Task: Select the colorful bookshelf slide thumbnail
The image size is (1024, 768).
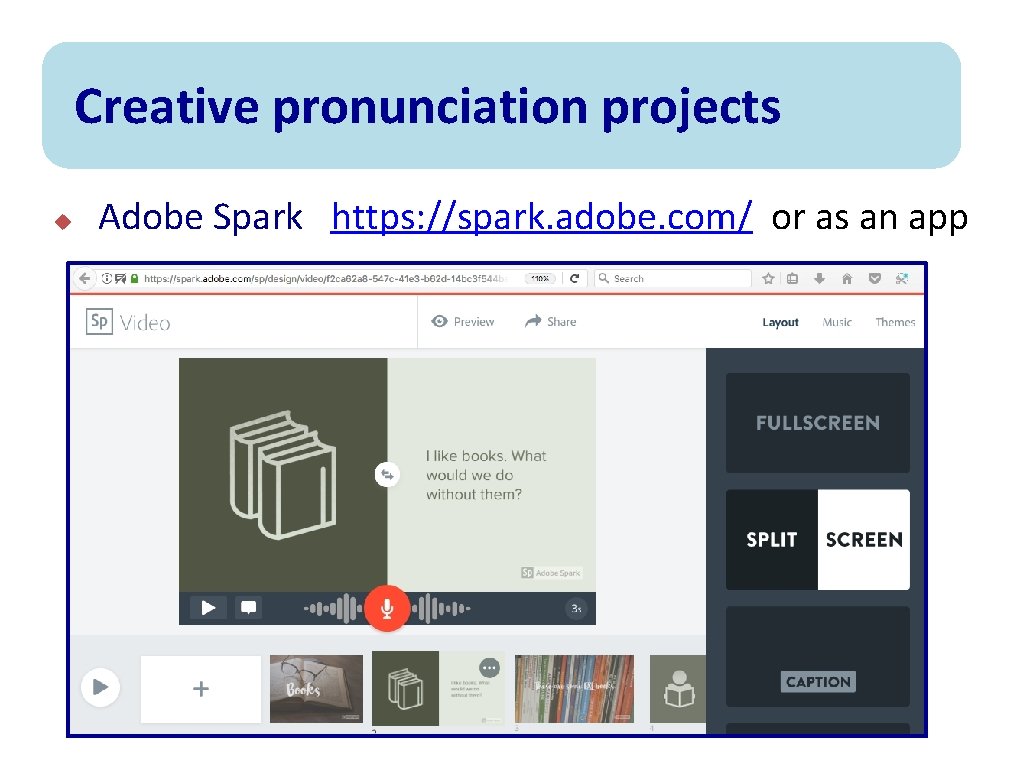Action: pyautogui.click(x=575, y=689)
